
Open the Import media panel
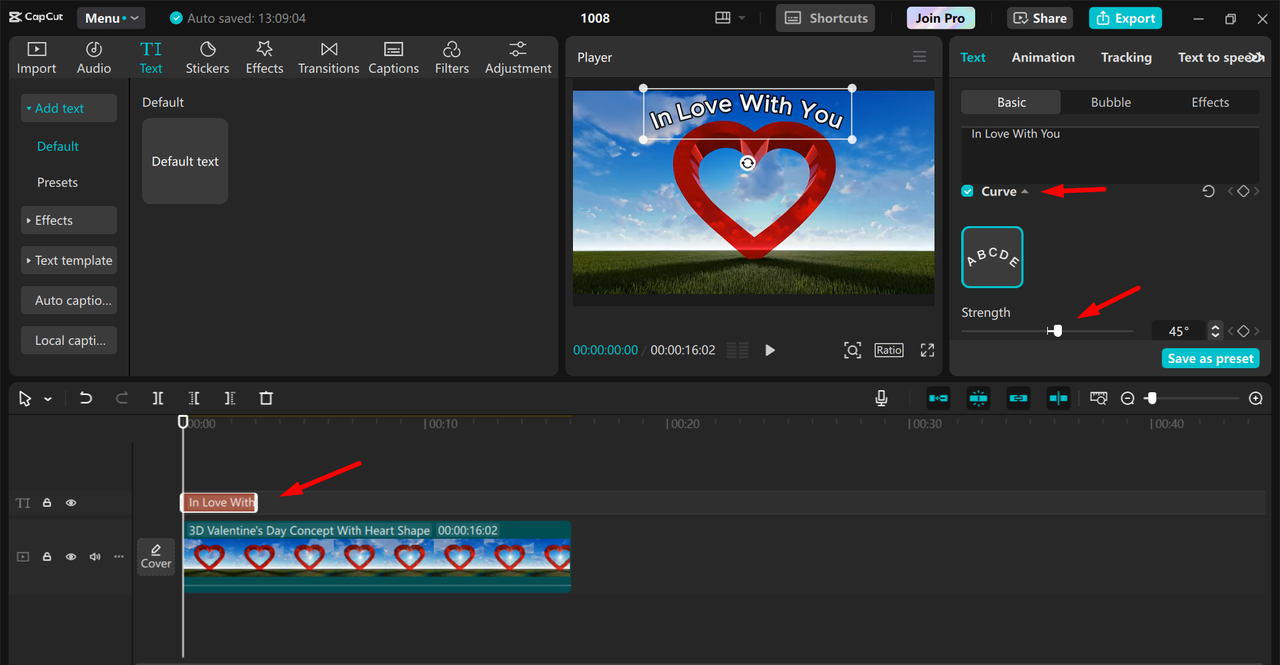[x=36, y=58]
